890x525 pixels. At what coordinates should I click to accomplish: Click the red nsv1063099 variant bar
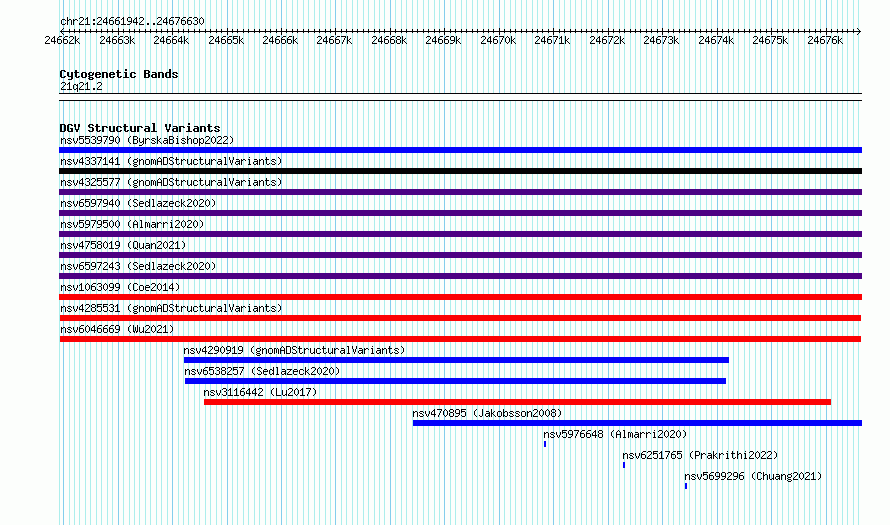tap(460, 297)
